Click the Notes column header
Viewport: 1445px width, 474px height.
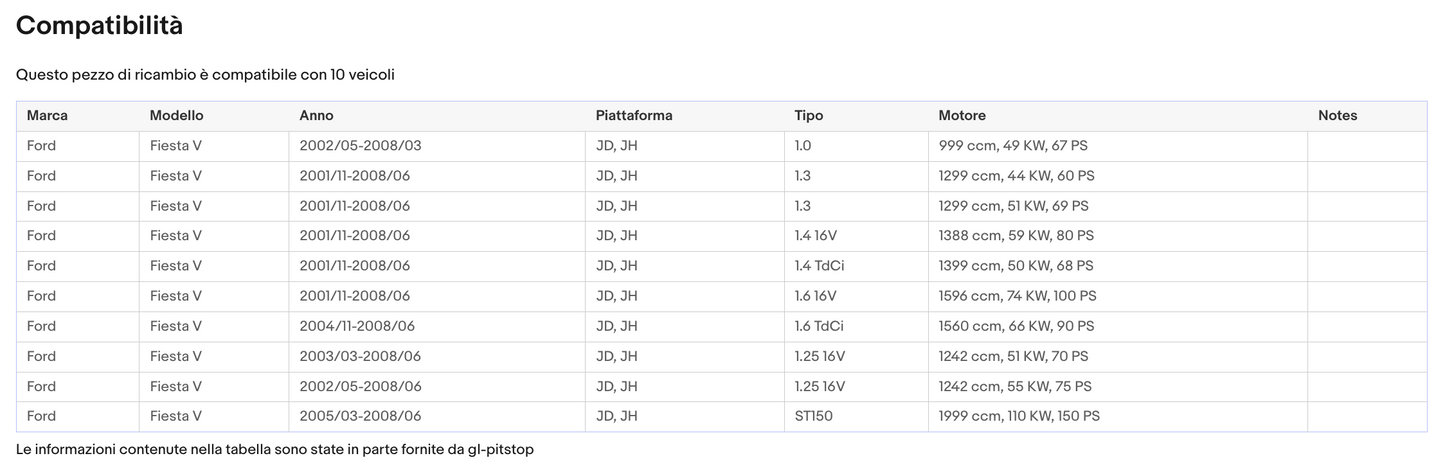tap(1337, 116)
